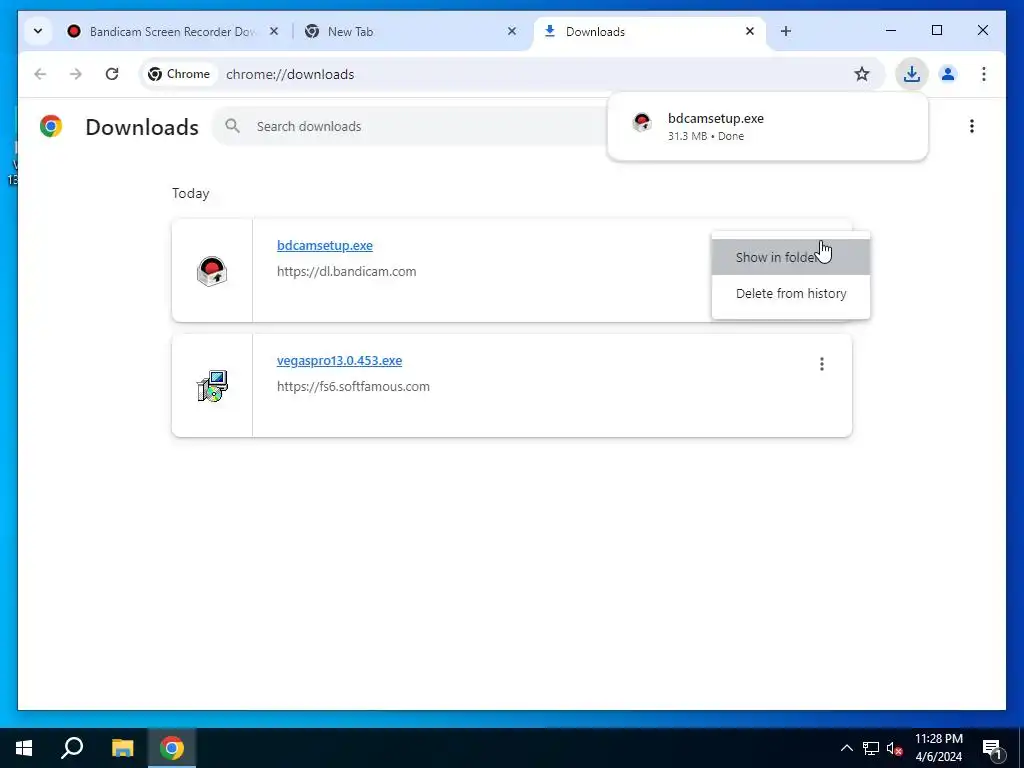
Task: Open the tab search dropdown arrow
Action: tap(38, 31)
